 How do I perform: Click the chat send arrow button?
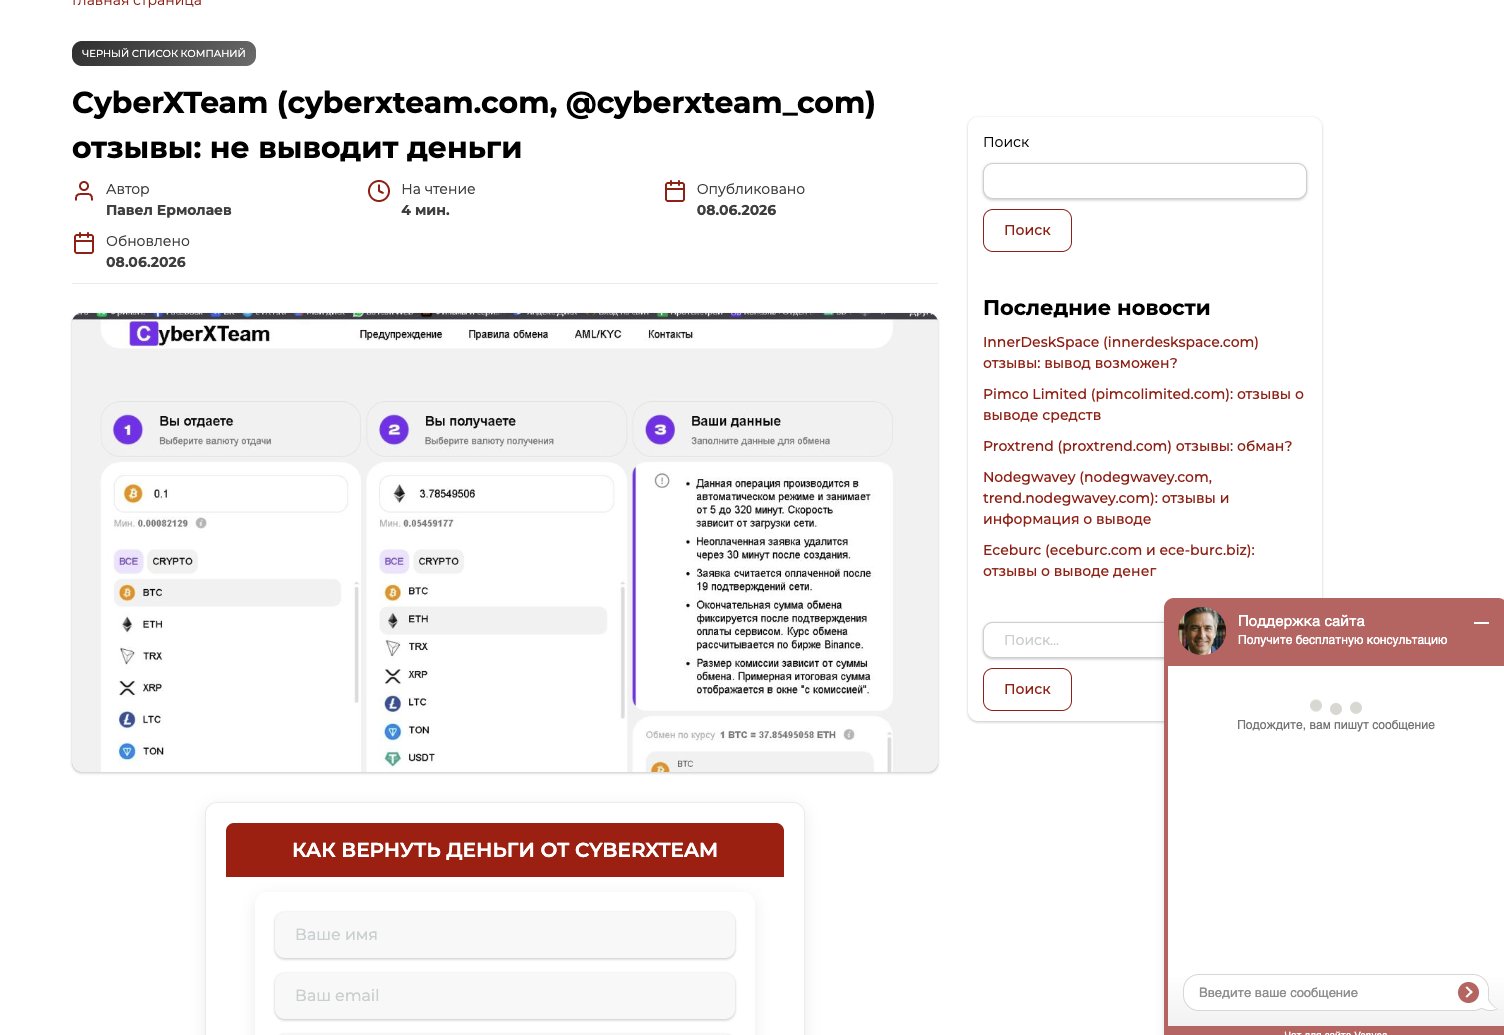coord(1468,992)
